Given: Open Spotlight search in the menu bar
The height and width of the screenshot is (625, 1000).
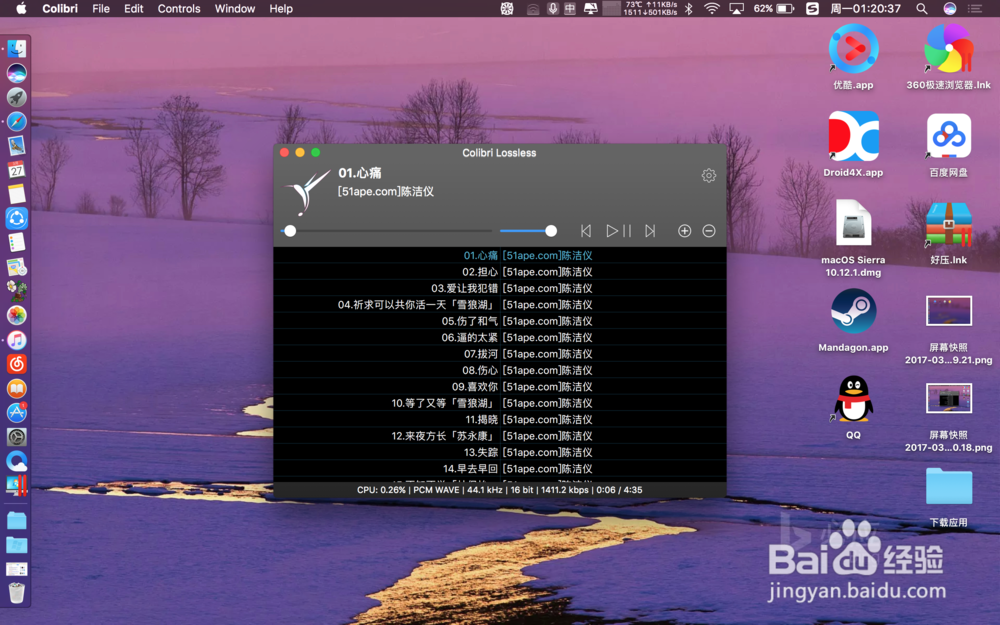Looking at the screenshot, I should pos(921,8).
